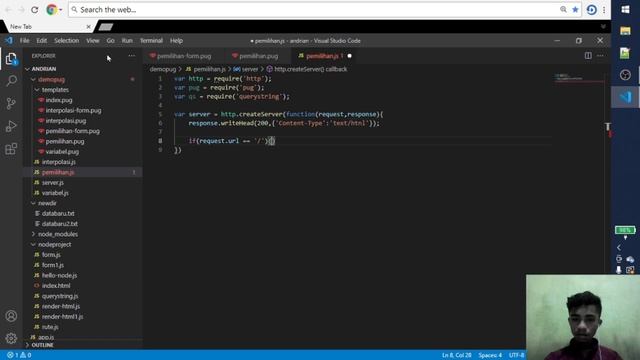This screenshot has height=360, width=640.
Task: Open server.js in the explorer
Action: (x=53, y=182)
